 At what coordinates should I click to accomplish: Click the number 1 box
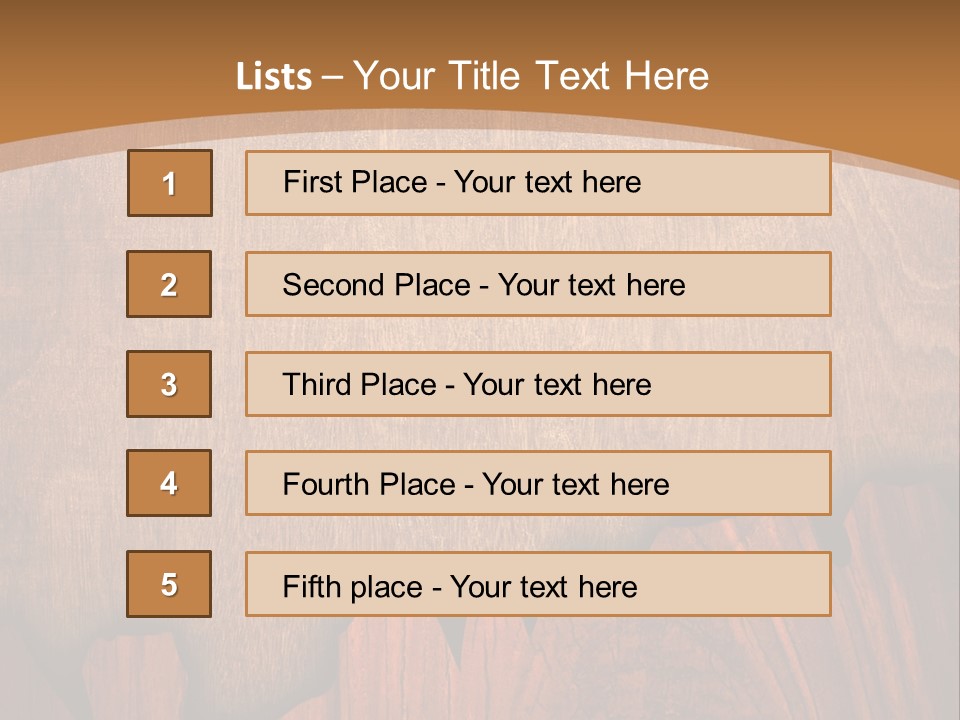[x=170, y=183]
